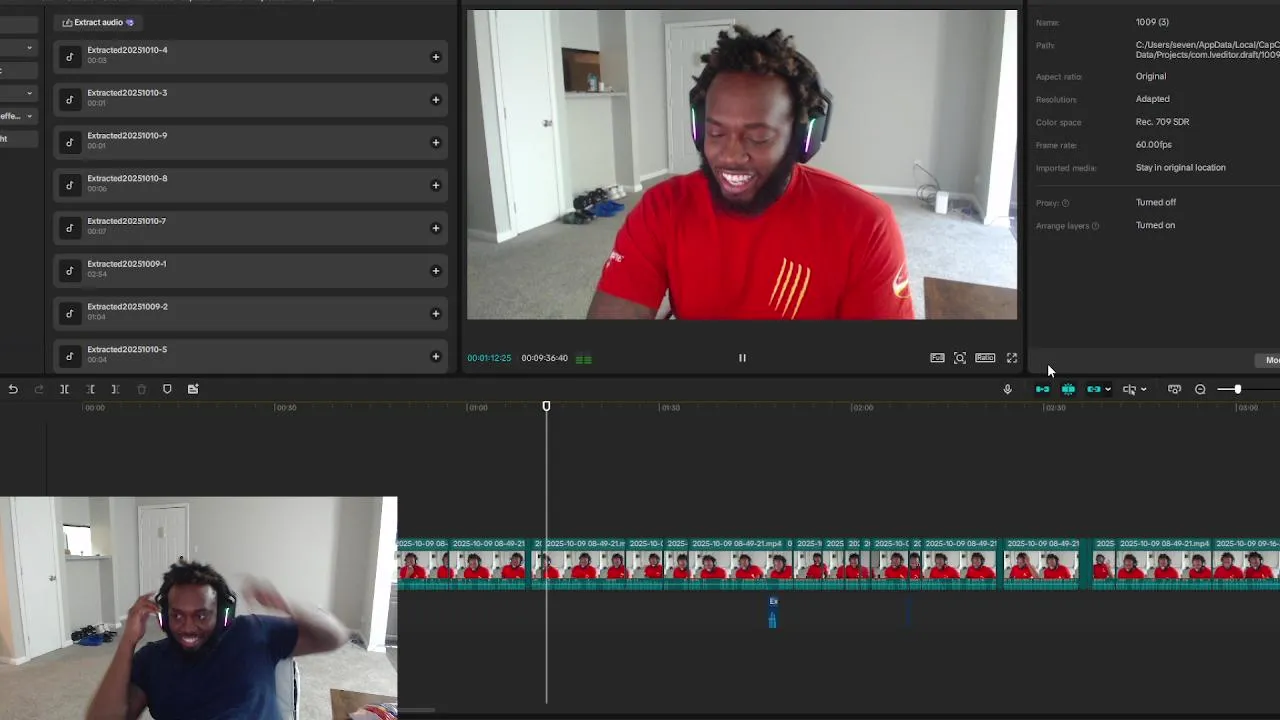Click the Proxy 'Turned off' value

1155,203
